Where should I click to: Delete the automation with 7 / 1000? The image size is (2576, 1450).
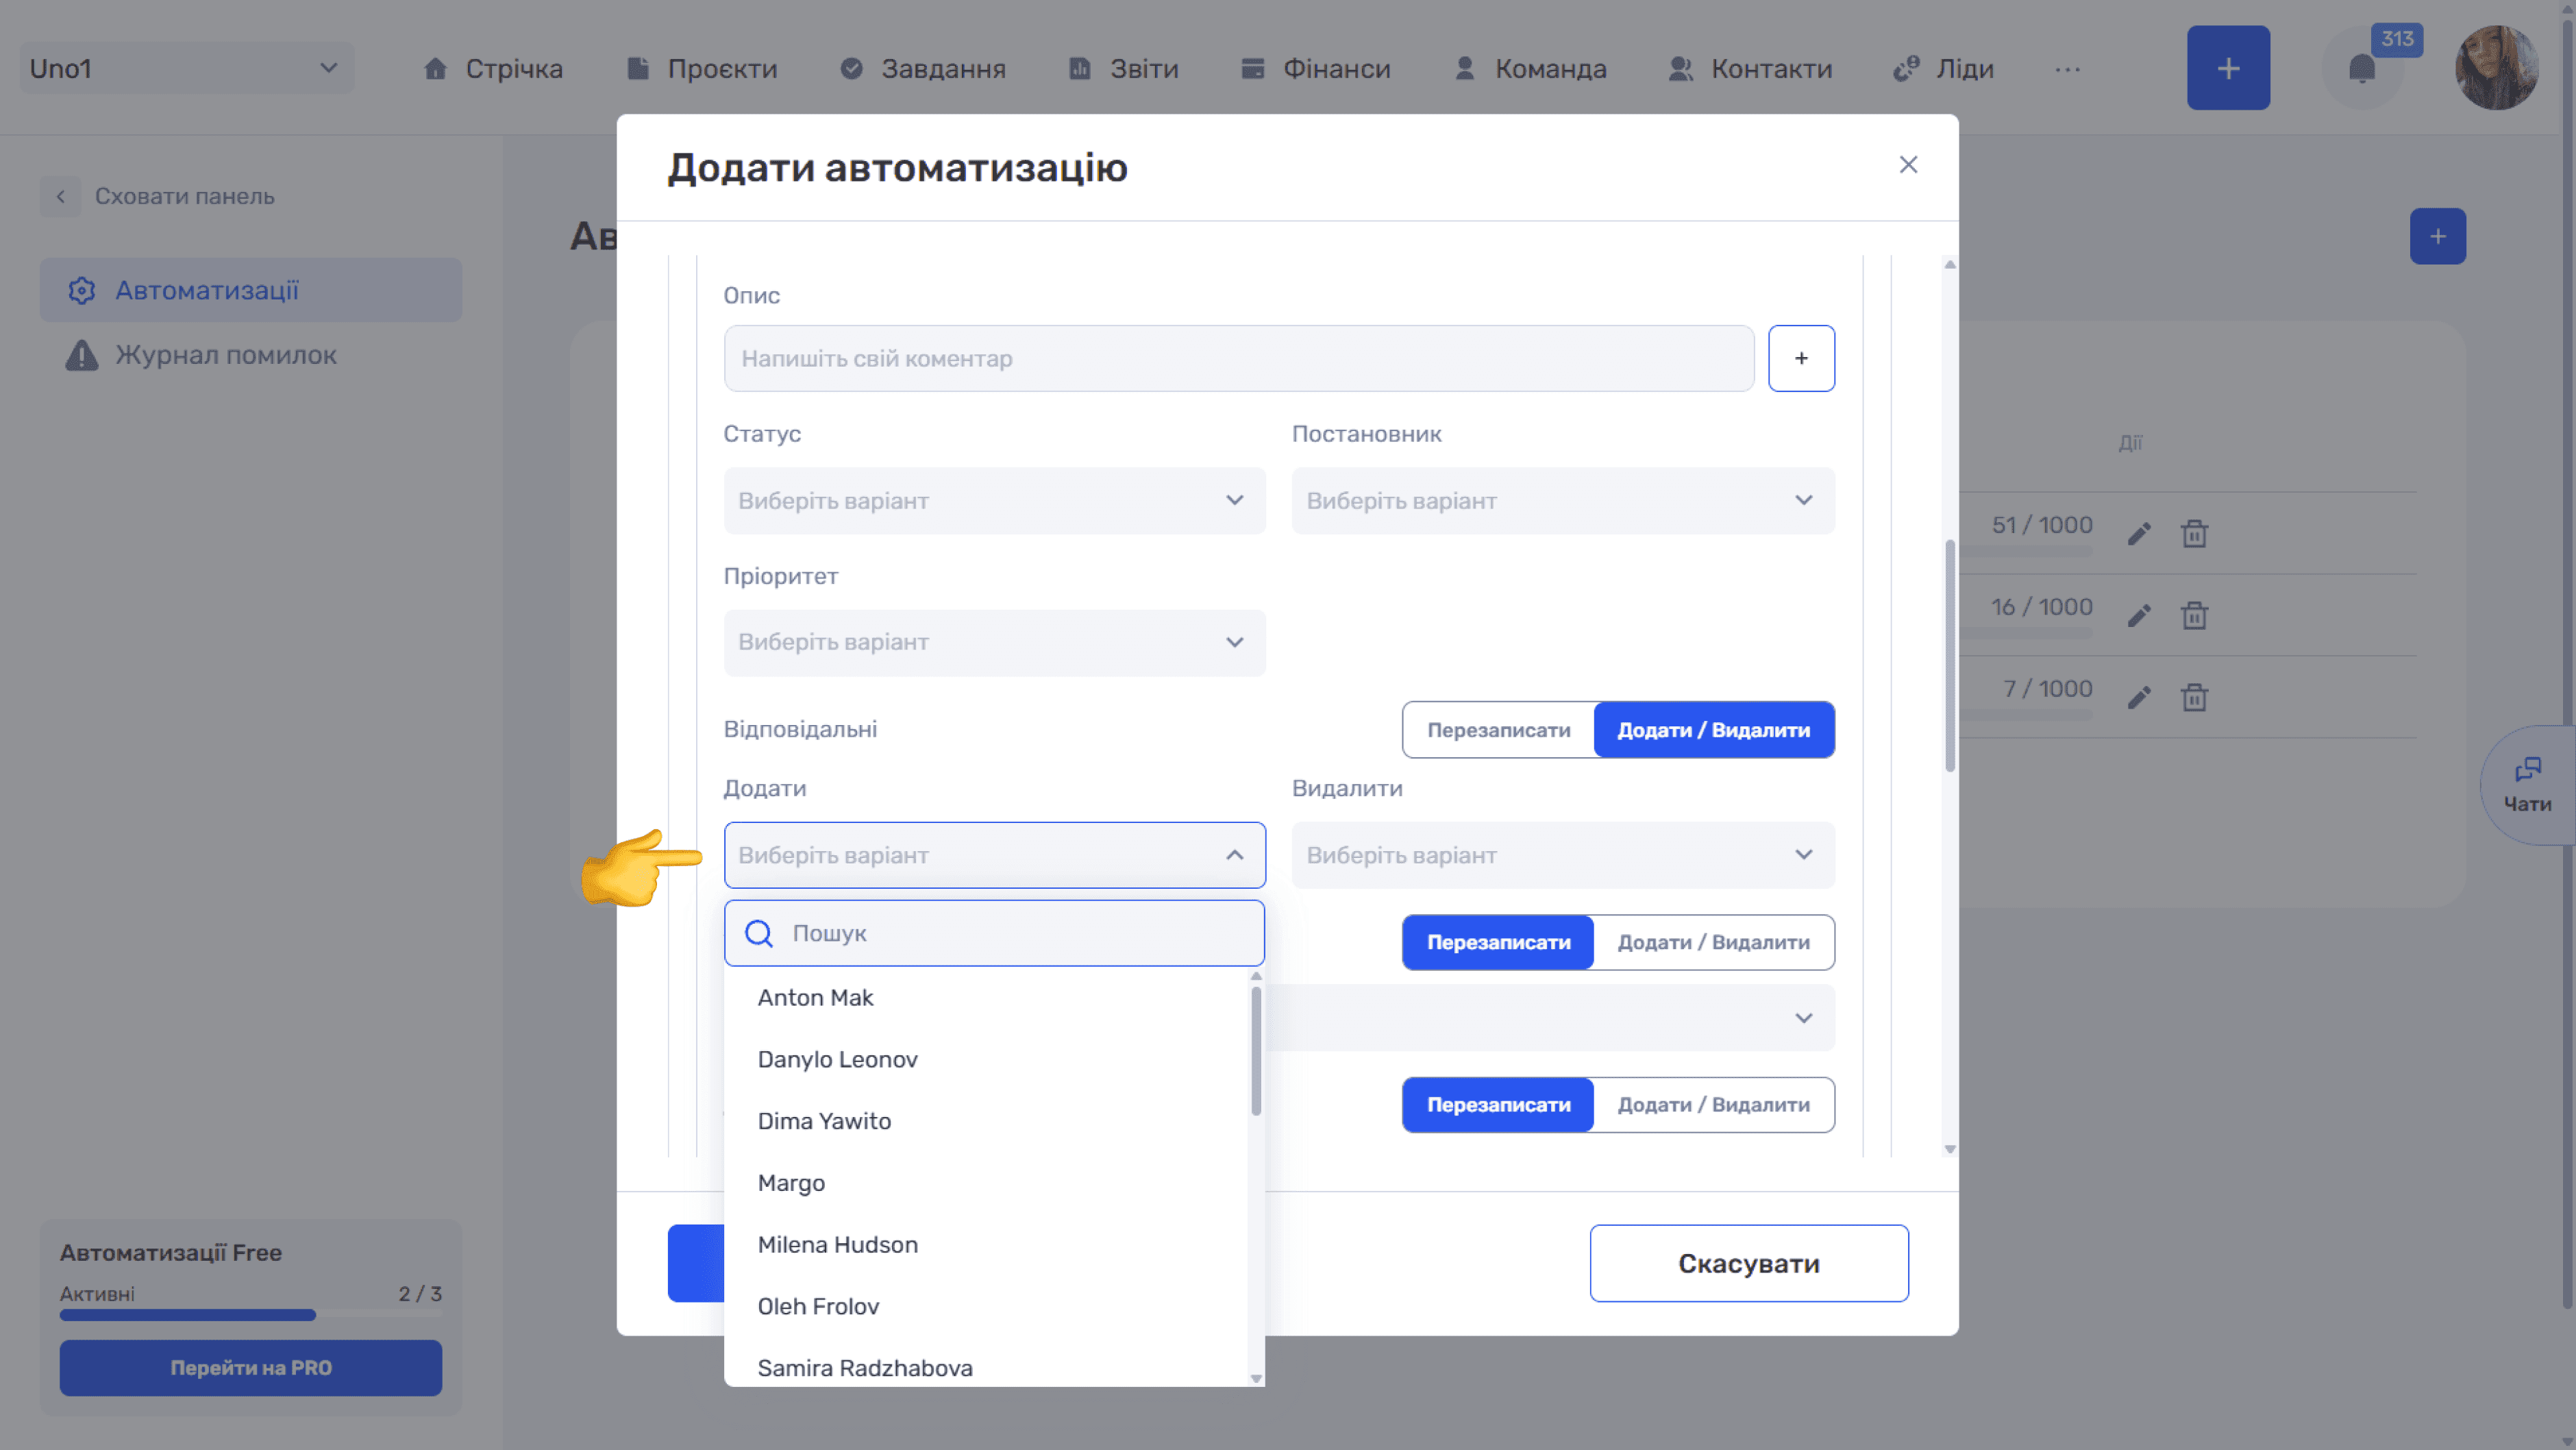[2194, 697]
